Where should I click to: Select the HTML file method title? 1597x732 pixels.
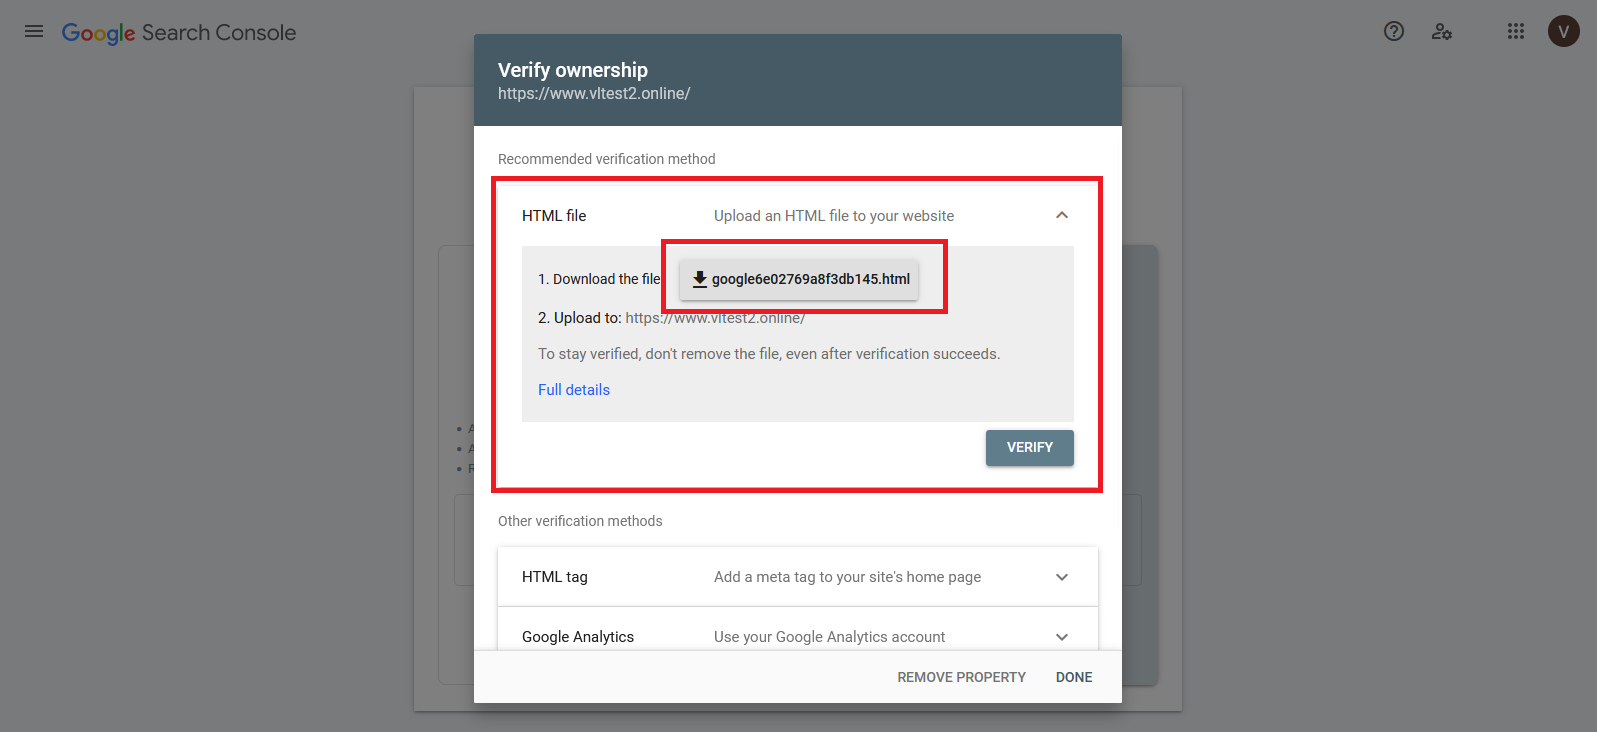554,216
